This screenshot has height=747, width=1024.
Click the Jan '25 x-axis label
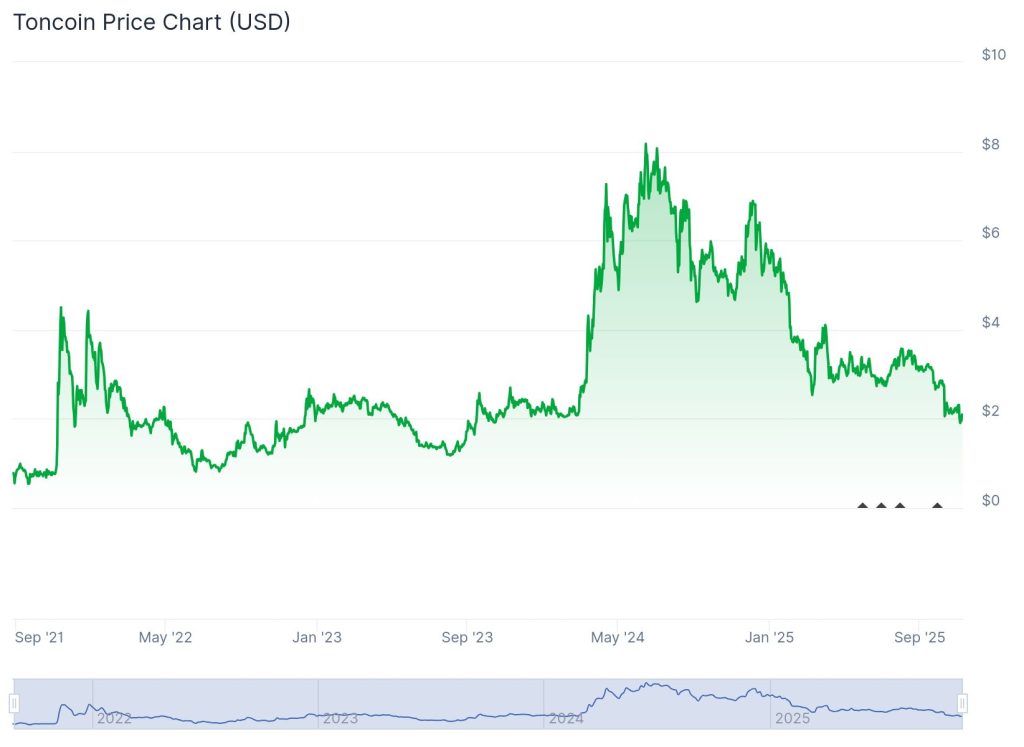(x=771, y=637)
